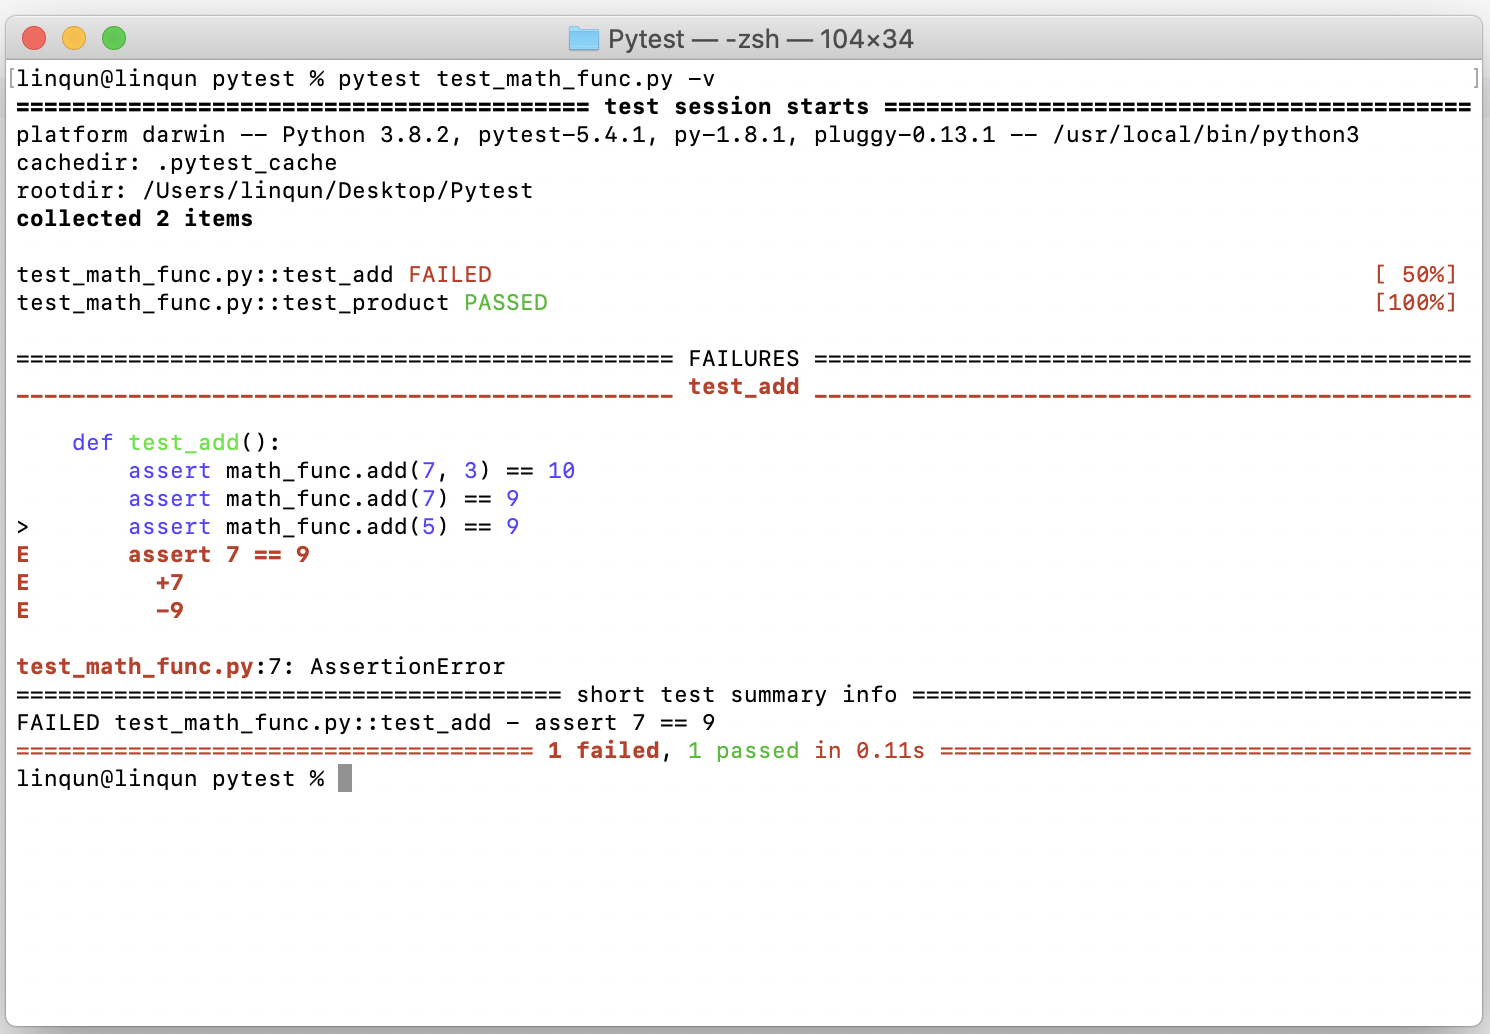Click the collected 2 items line
Image resolution: width=1490 pixels, height=1034 pixels.
click(x=134, y=218)
